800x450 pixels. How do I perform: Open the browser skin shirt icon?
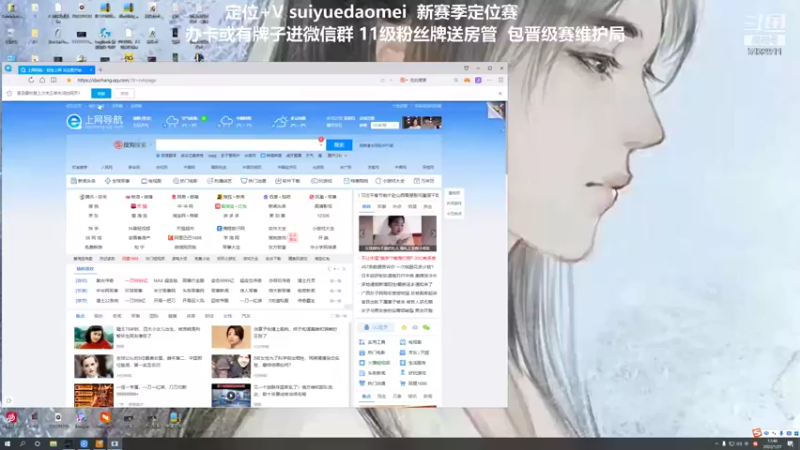pos(466,68)
